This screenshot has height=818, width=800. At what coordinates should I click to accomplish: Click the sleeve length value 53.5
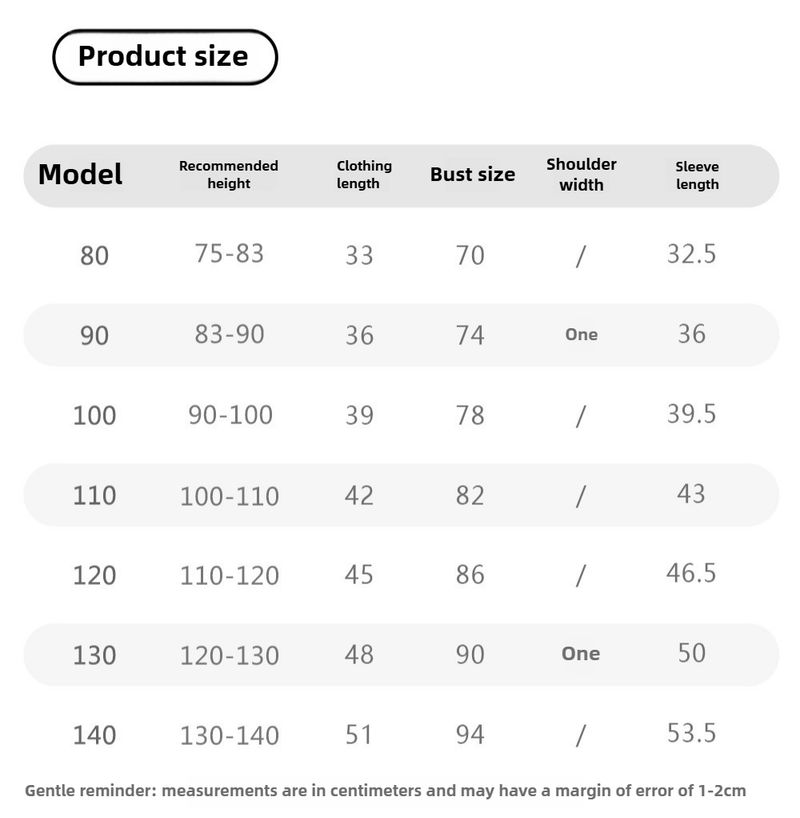tap(691, 733)
